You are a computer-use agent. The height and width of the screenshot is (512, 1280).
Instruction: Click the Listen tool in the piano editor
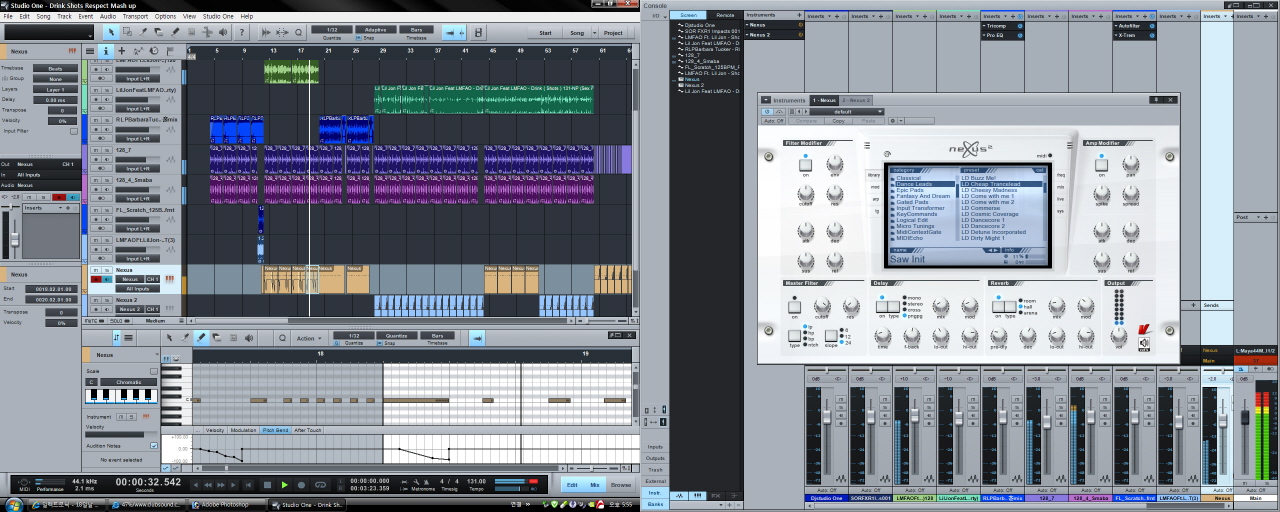249,338
